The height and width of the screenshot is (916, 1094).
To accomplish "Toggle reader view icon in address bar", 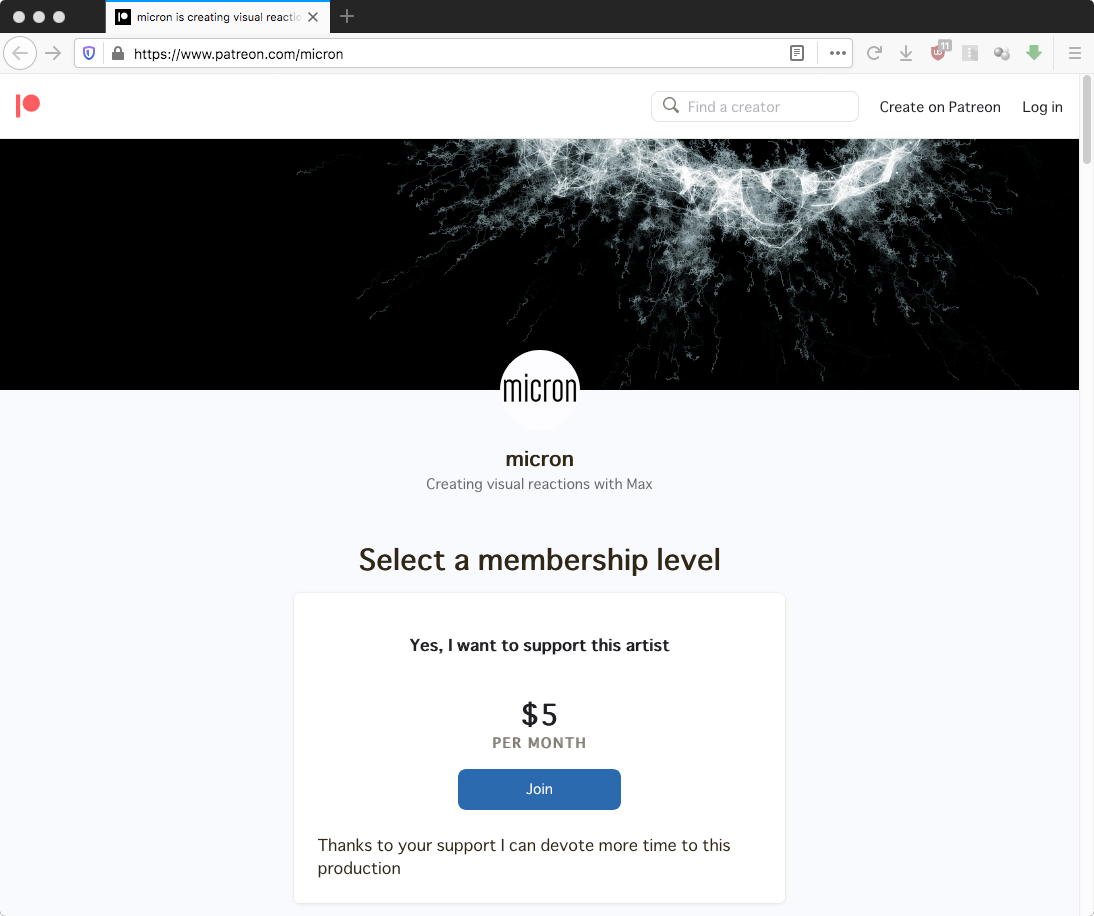I will pos(797,53).
